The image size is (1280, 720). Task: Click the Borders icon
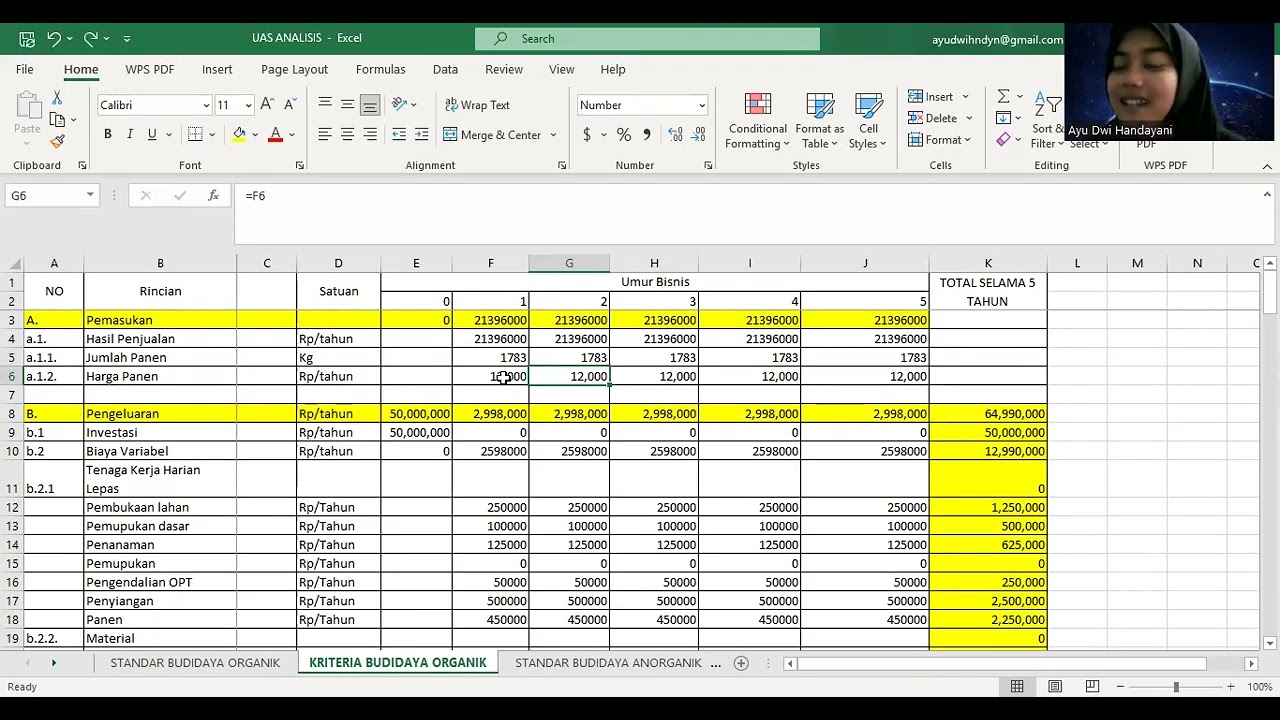tap(195, 134)
